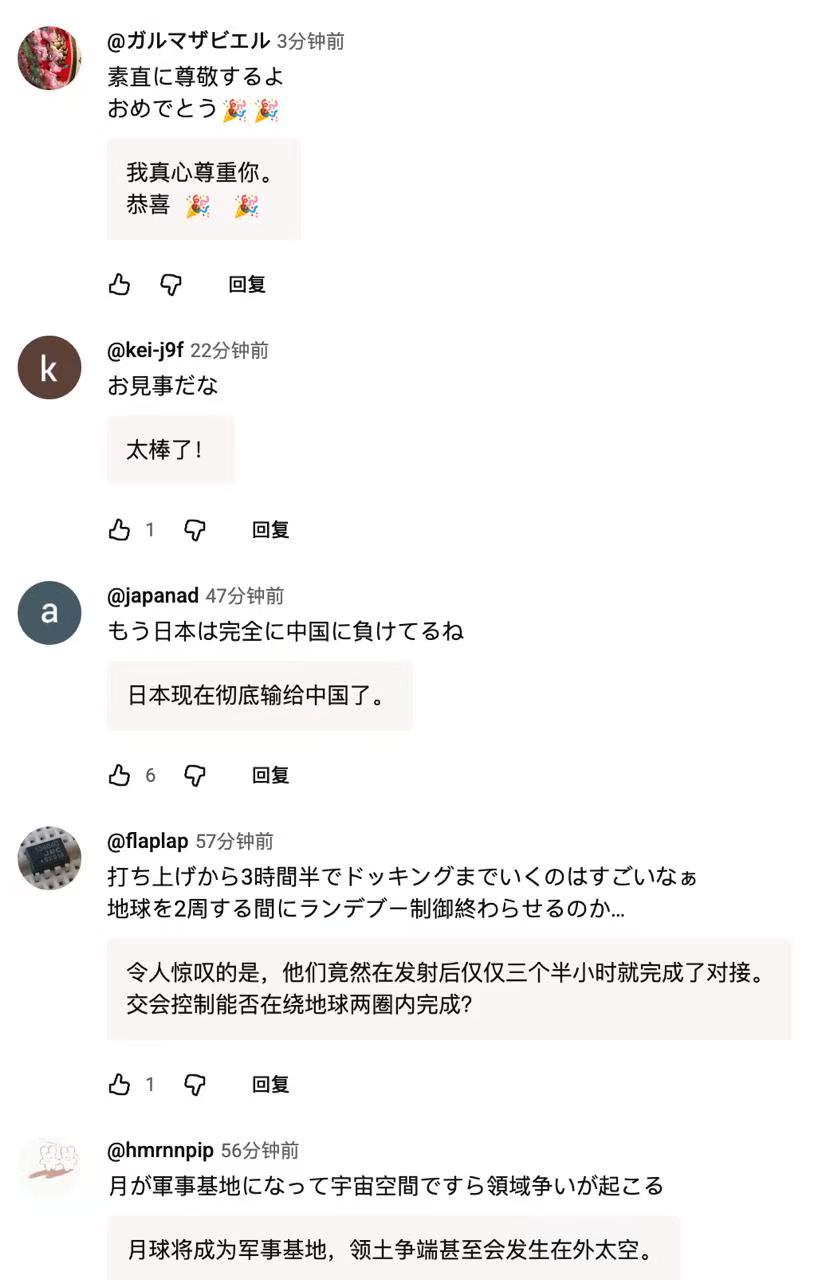Dislike the comment by @ガルマザビエル
826x1280 pixels.
click(172, 285)
